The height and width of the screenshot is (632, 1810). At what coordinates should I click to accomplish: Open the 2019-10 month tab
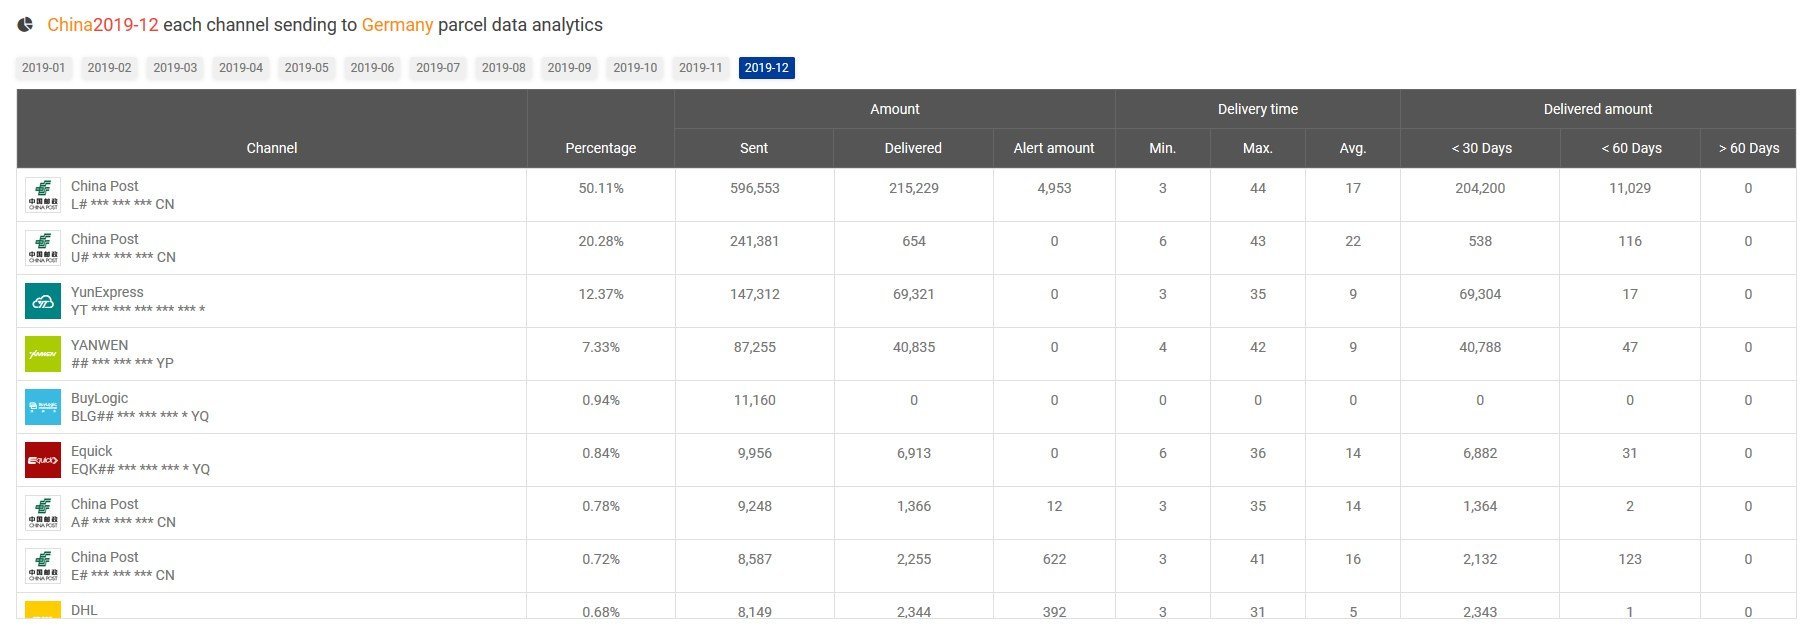tap(635, 68)
